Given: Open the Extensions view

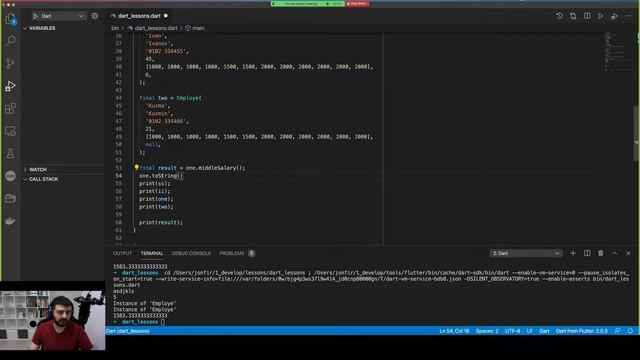Looking at the screenshot, I should [x=11, y=108].
